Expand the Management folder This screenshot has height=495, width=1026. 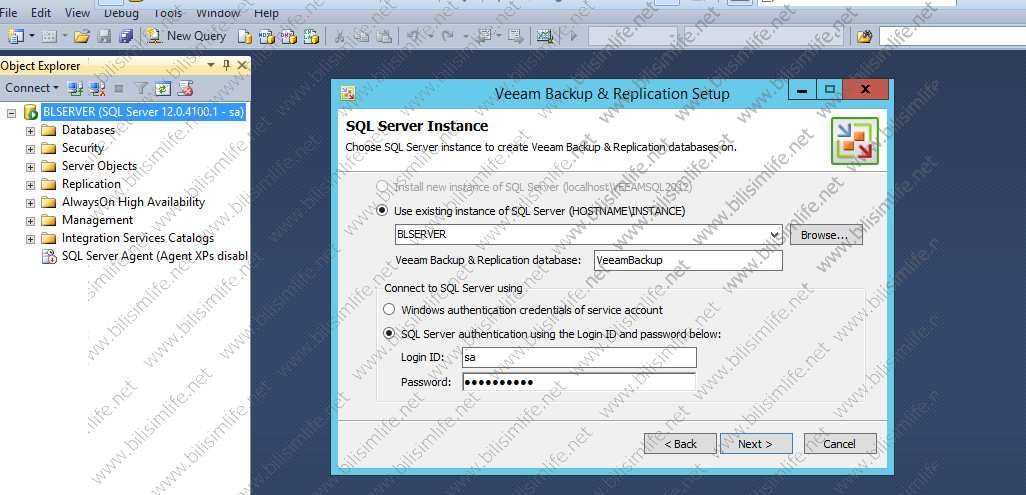tap(30, 221)
